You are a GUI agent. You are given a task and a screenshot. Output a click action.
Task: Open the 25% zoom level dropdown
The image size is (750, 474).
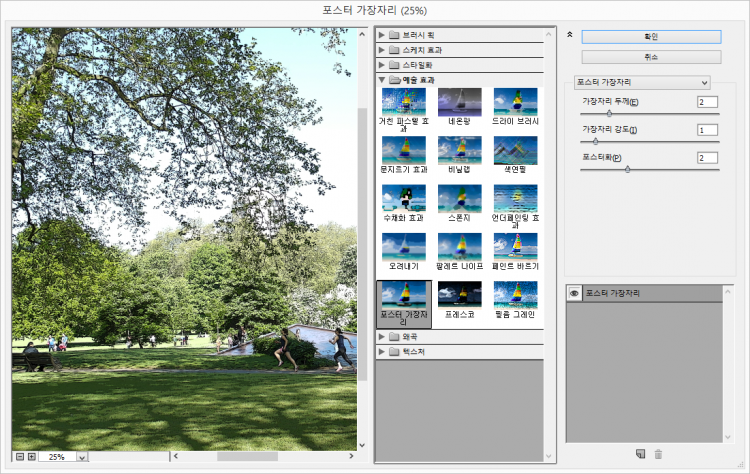tap(81, 457)
